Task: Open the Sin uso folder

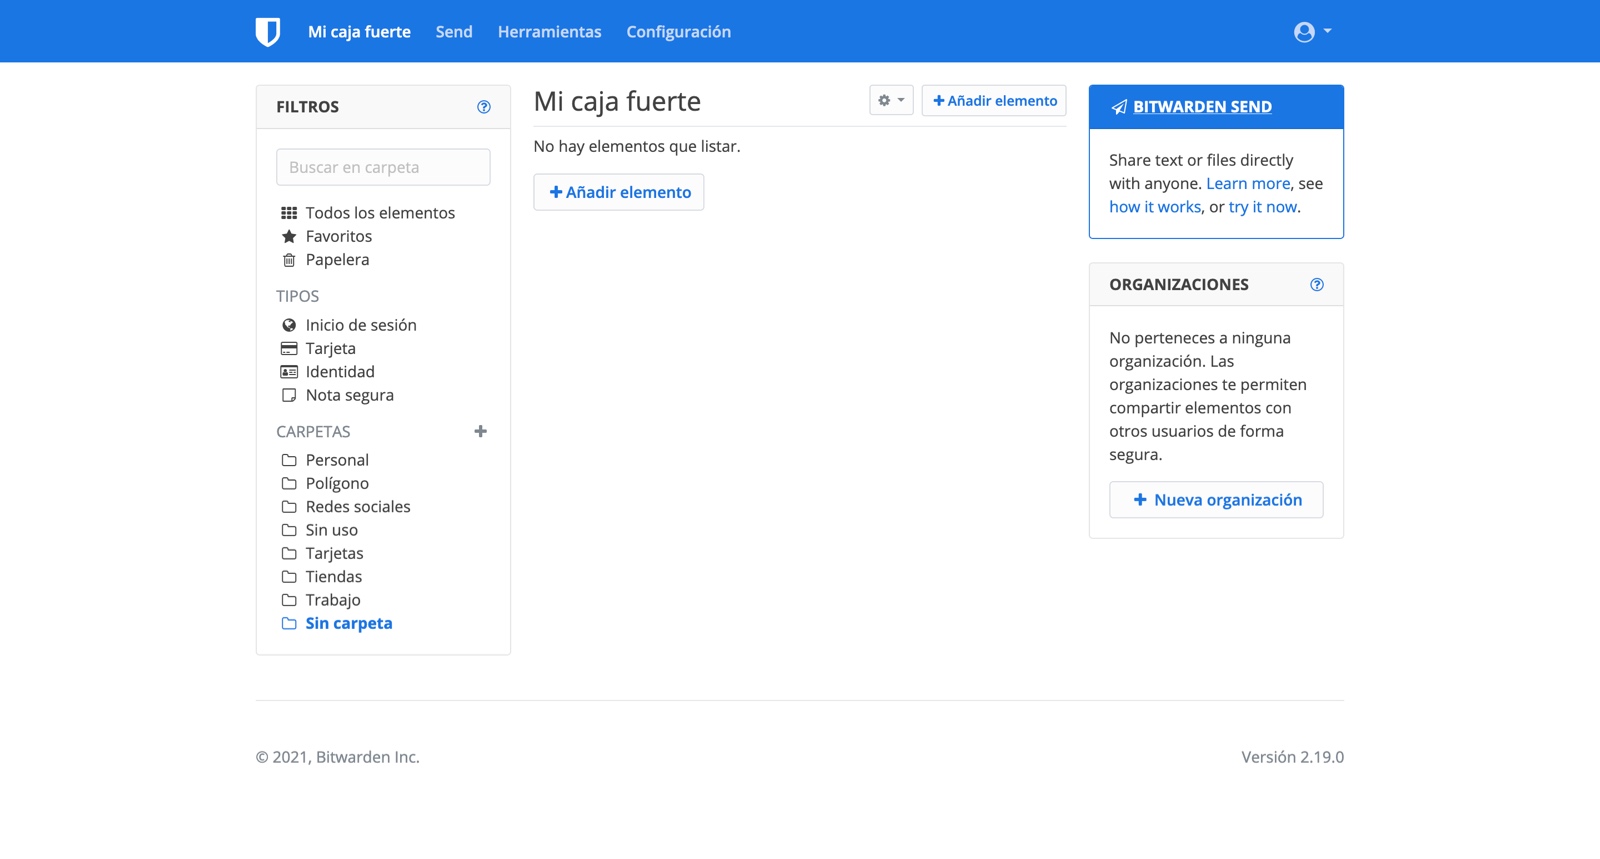Action: 331,530
